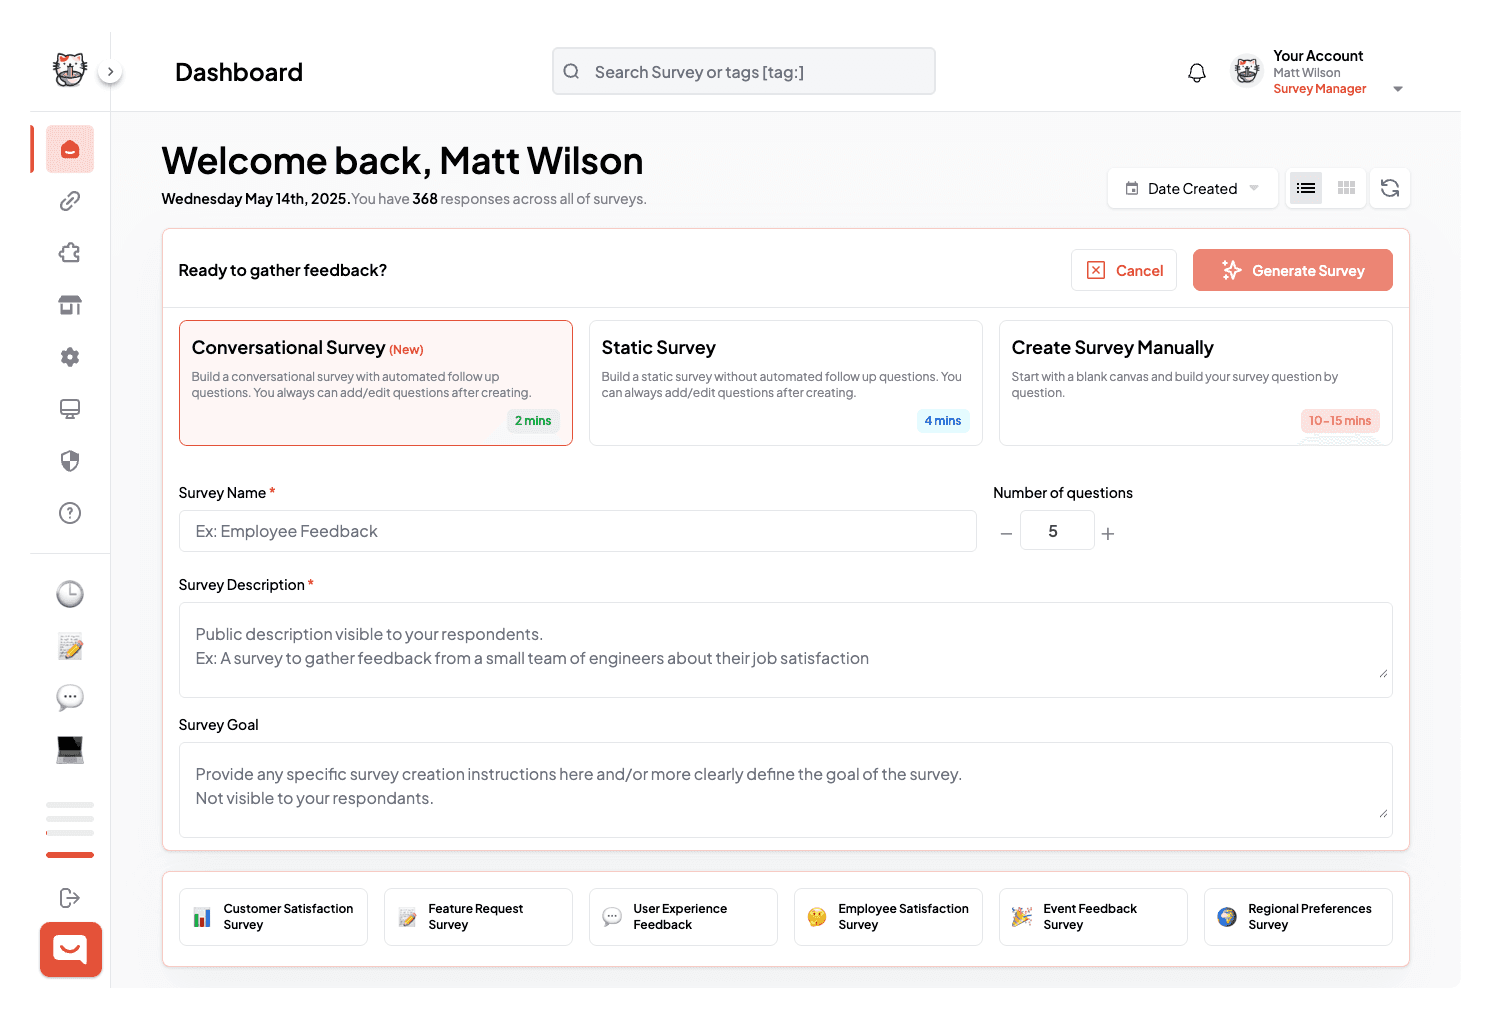Open the puzzle piece integrations icon
Image resolution: width=1491 pixels, height=1018 pixels.
click(x=70, y=253)
